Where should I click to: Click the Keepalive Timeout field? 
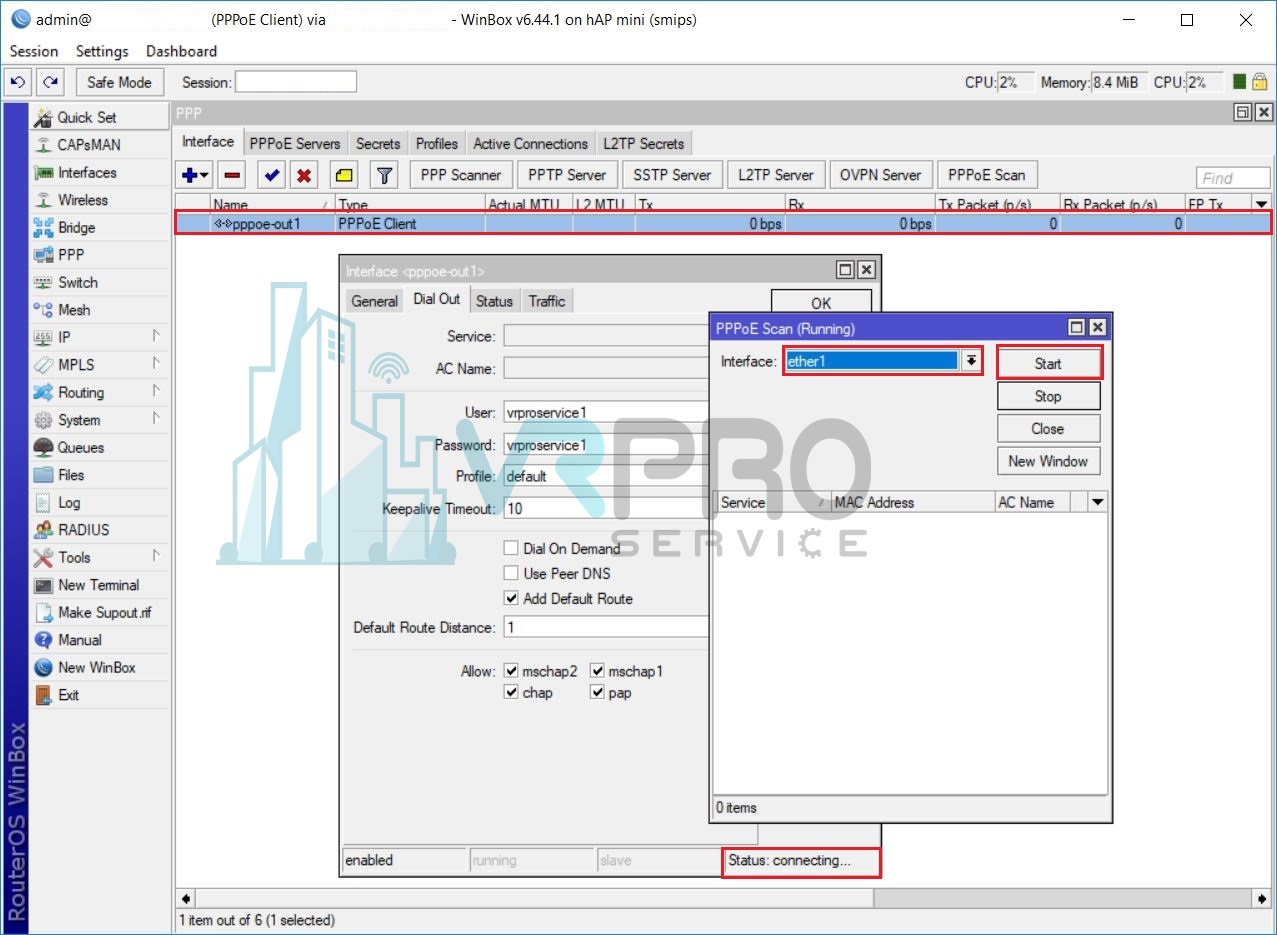606,509
